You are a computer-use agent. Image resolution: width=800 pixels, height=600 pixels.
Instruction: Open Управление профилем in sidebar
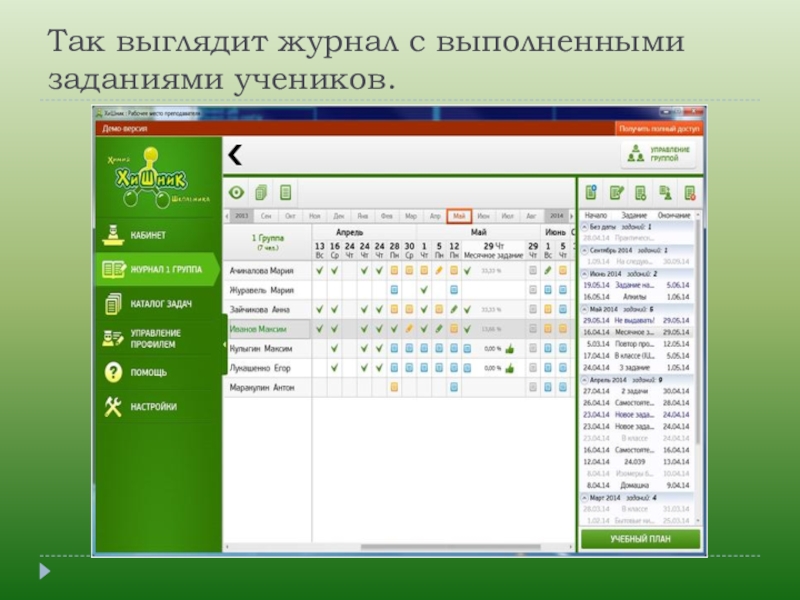tap(158, 338)
